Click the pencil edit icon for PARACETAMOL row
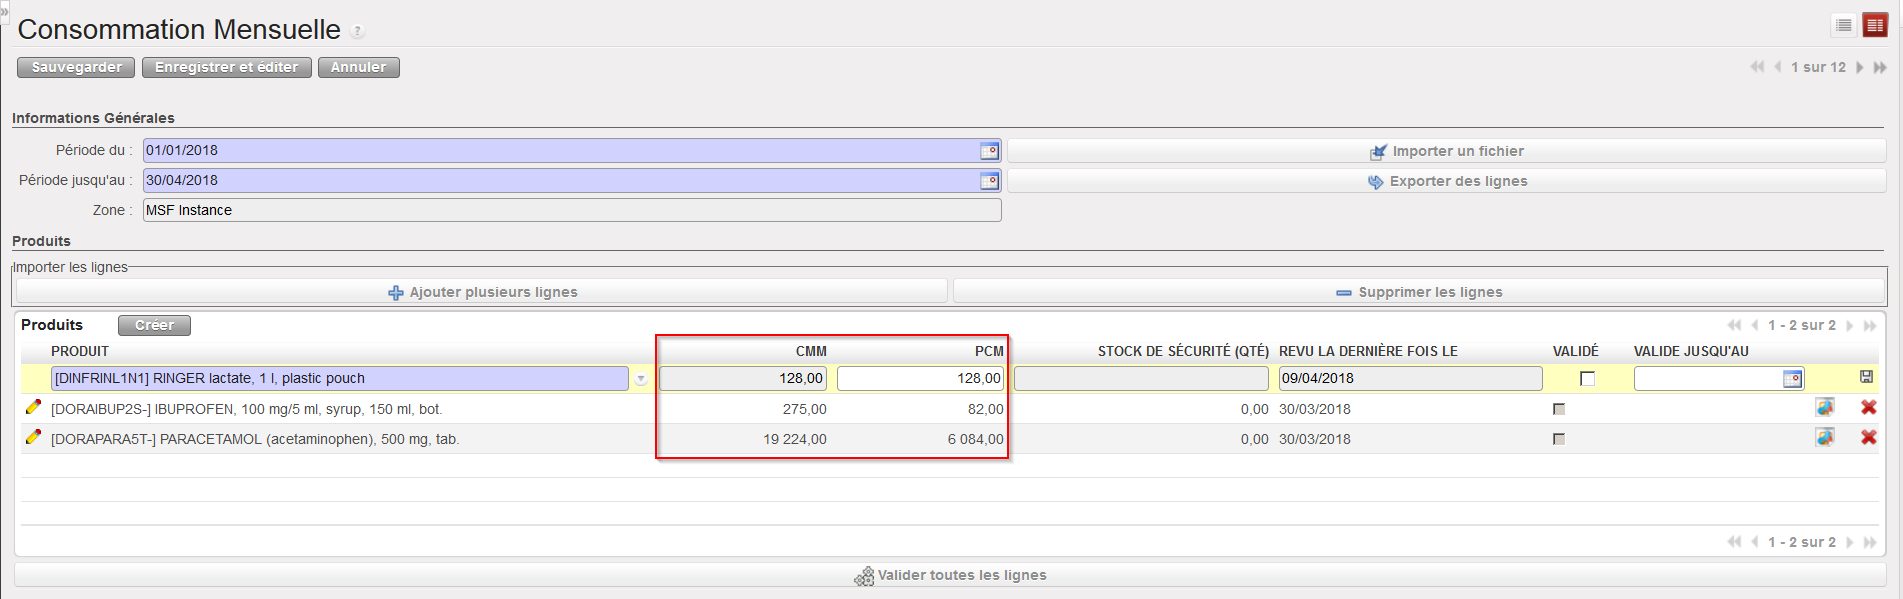Screen dimensions: 1903x599 (33, 437)
